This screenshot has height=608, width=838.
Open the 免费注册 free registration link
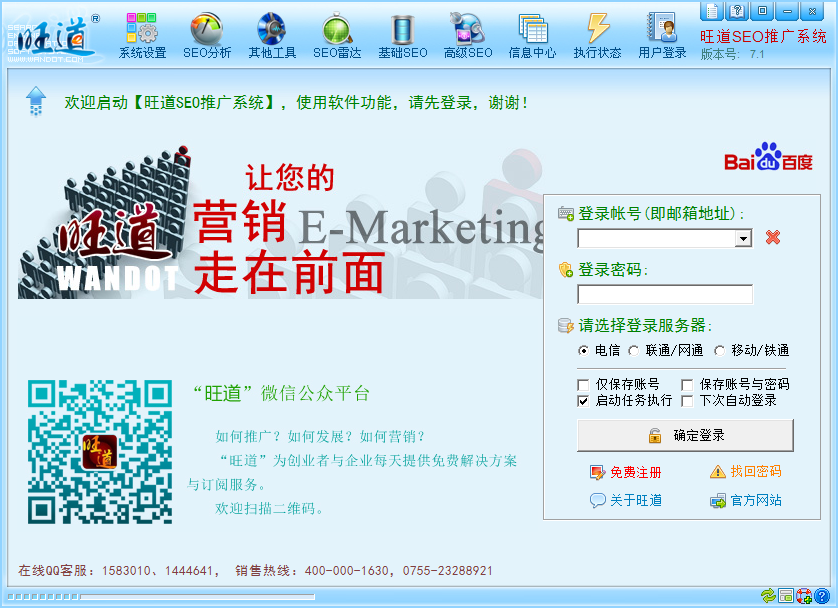pyautogui.click(x=636, y=472)
